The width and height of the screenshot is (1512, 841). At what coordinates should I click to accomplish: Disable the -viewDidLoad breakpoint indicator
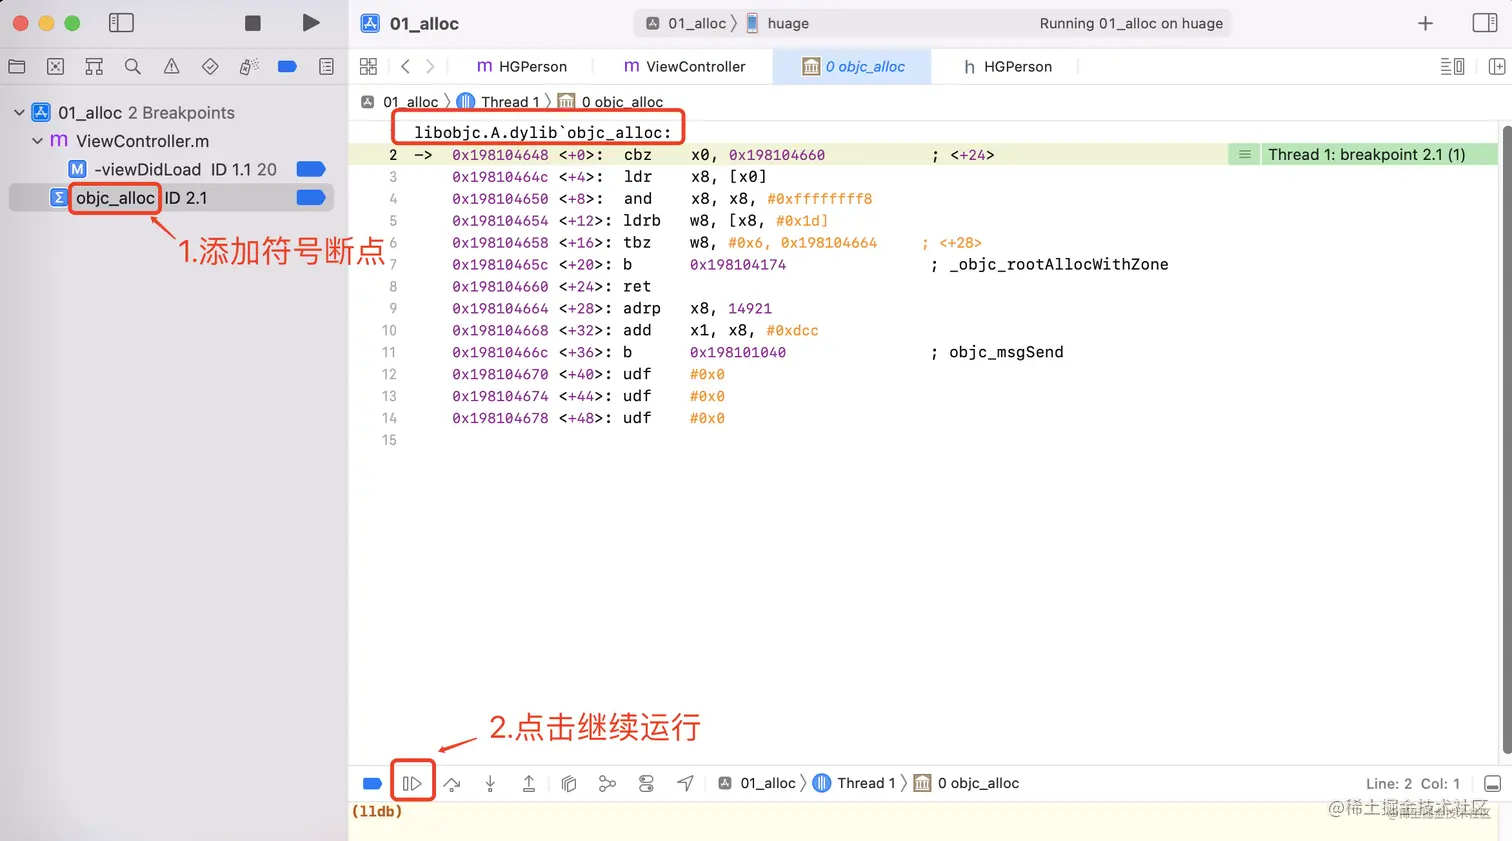click(311, 169)
